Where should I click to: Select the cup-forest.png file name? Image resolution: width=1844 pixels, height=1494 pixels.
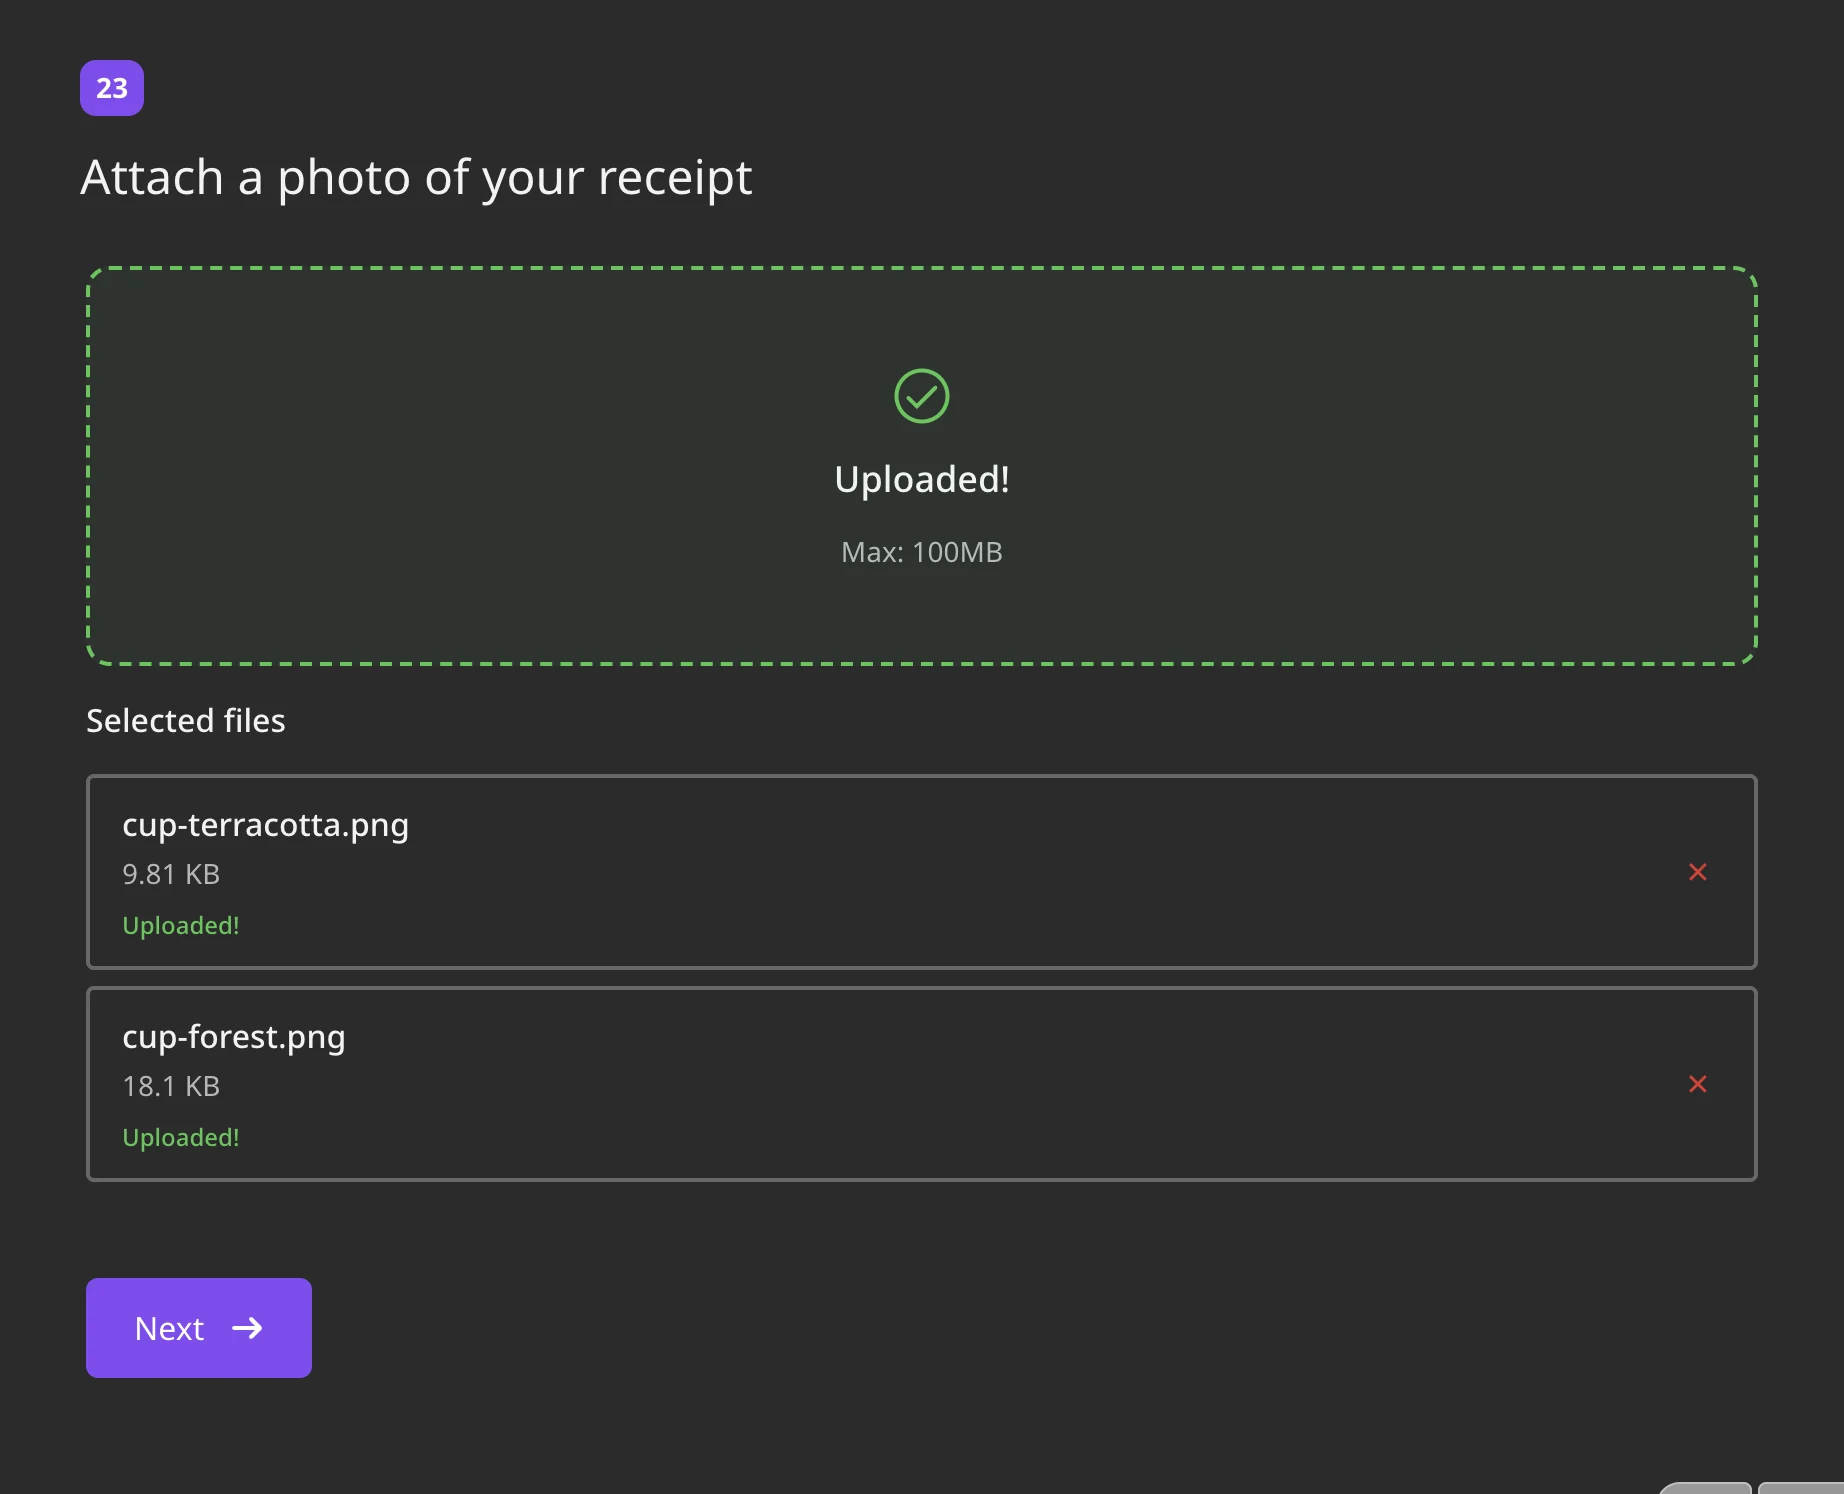(234, 1038)
